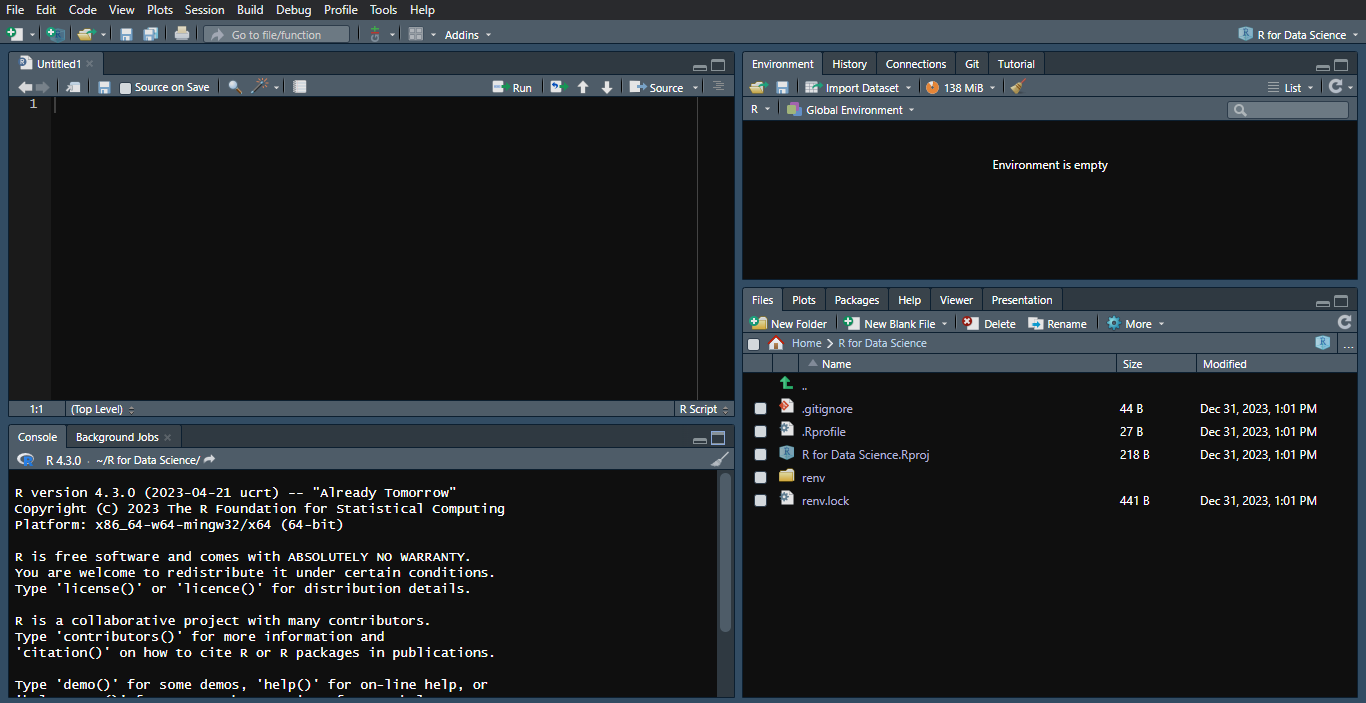1366x703 pixels.
Task: Click the Compile Report notebook icon
Action: (x=300, y=87)
